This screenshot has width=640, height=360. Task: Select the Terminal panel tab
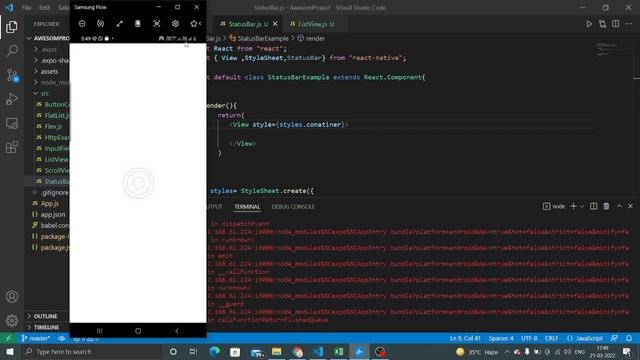[x=247, y=207]
